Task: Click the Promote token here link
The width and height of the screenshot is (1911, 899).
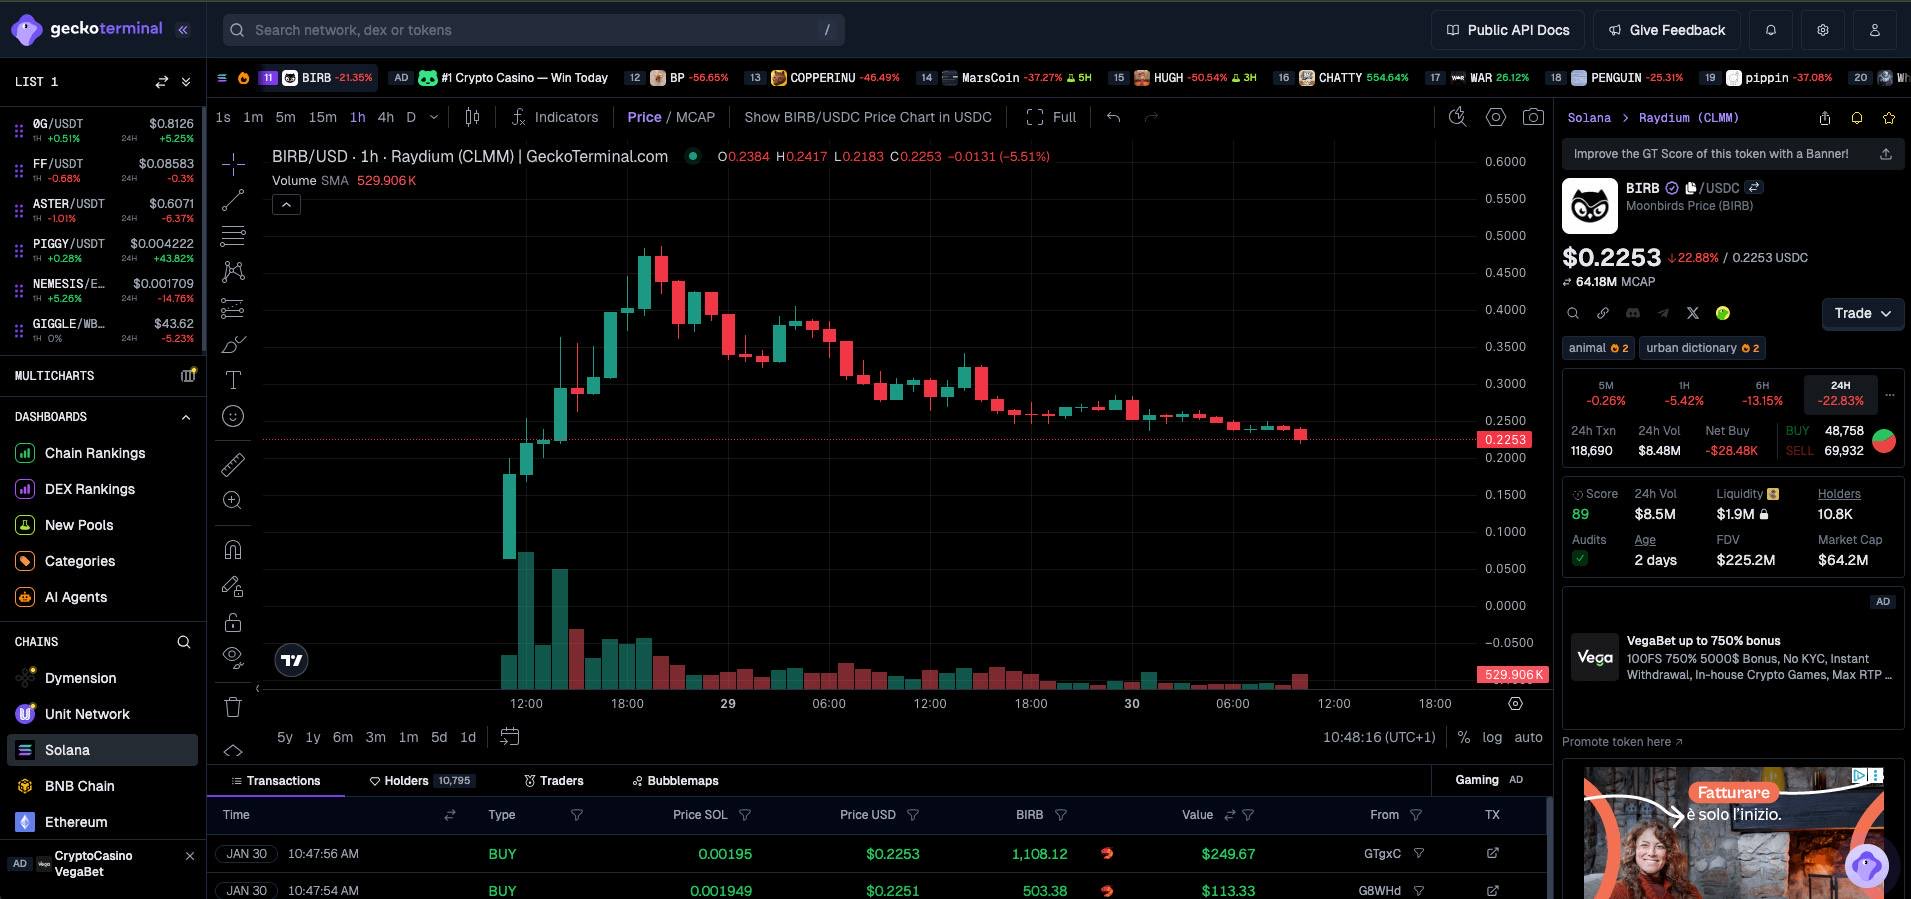Action: click(x=1622, y=742)
